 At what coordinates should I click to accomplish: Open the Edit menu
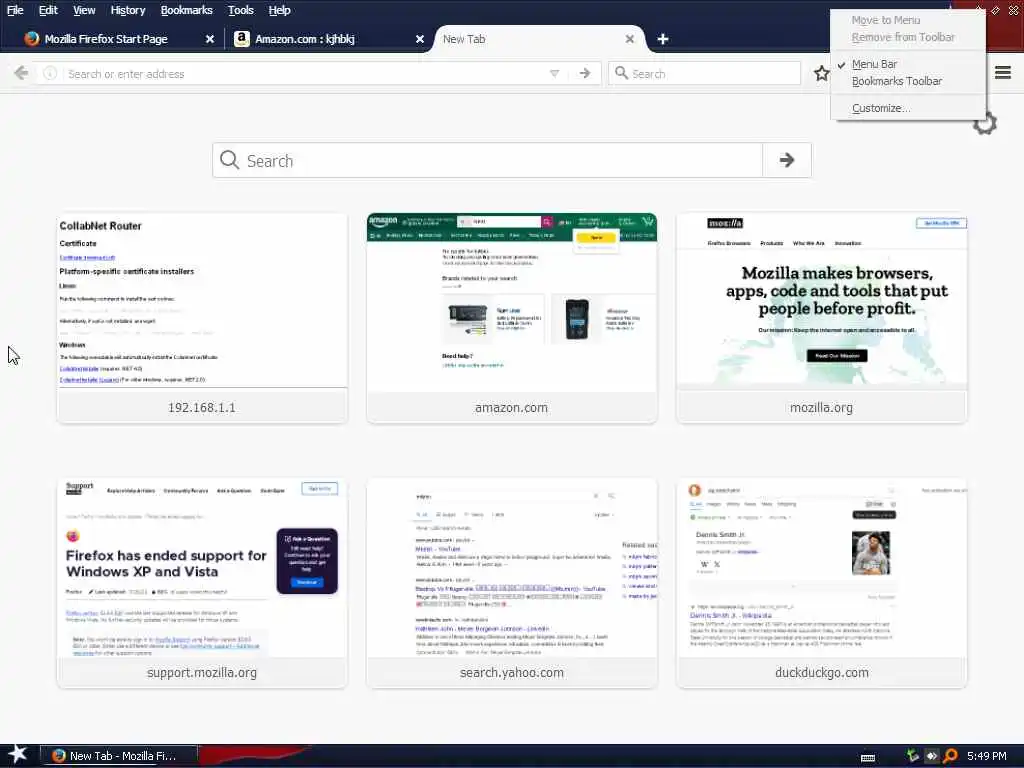click(48, 10)
